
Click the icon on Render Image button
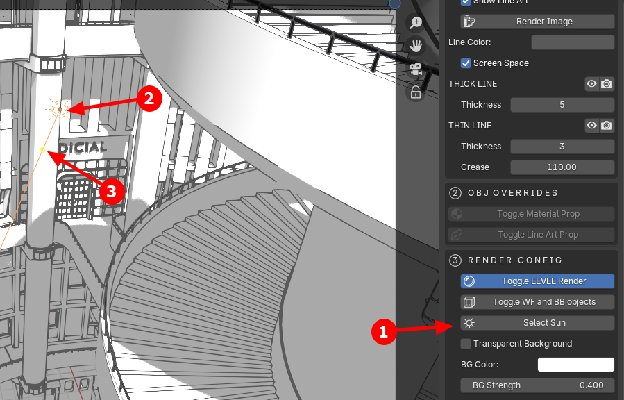pos(469,21)
